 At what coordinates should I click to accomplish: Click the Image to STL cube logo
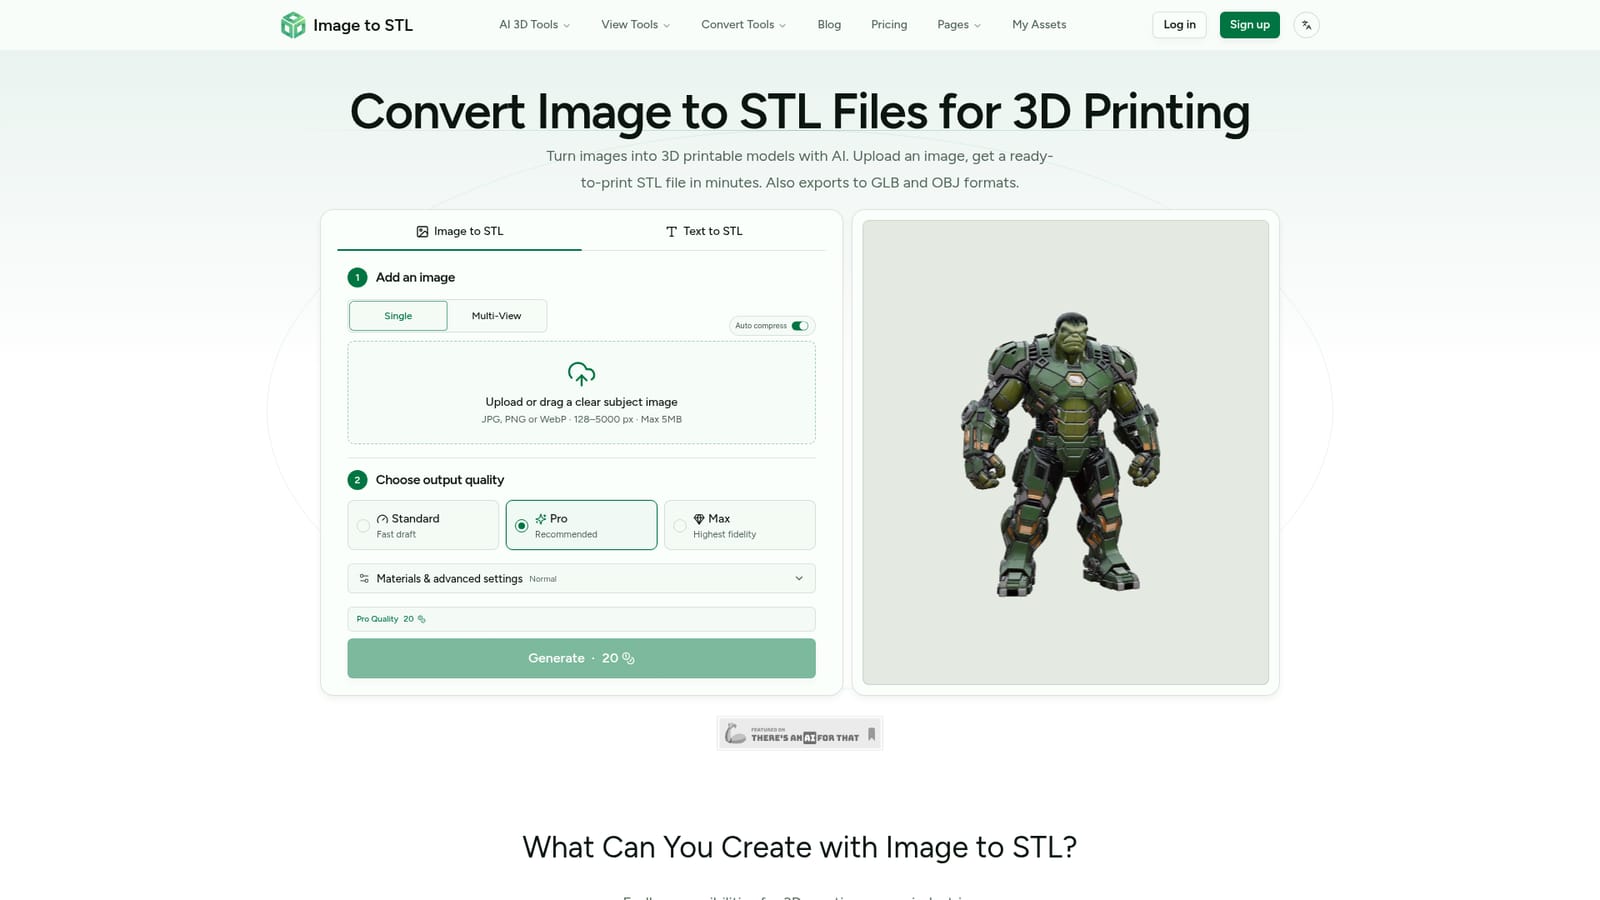pyautogui.click(x=293, y=25)
